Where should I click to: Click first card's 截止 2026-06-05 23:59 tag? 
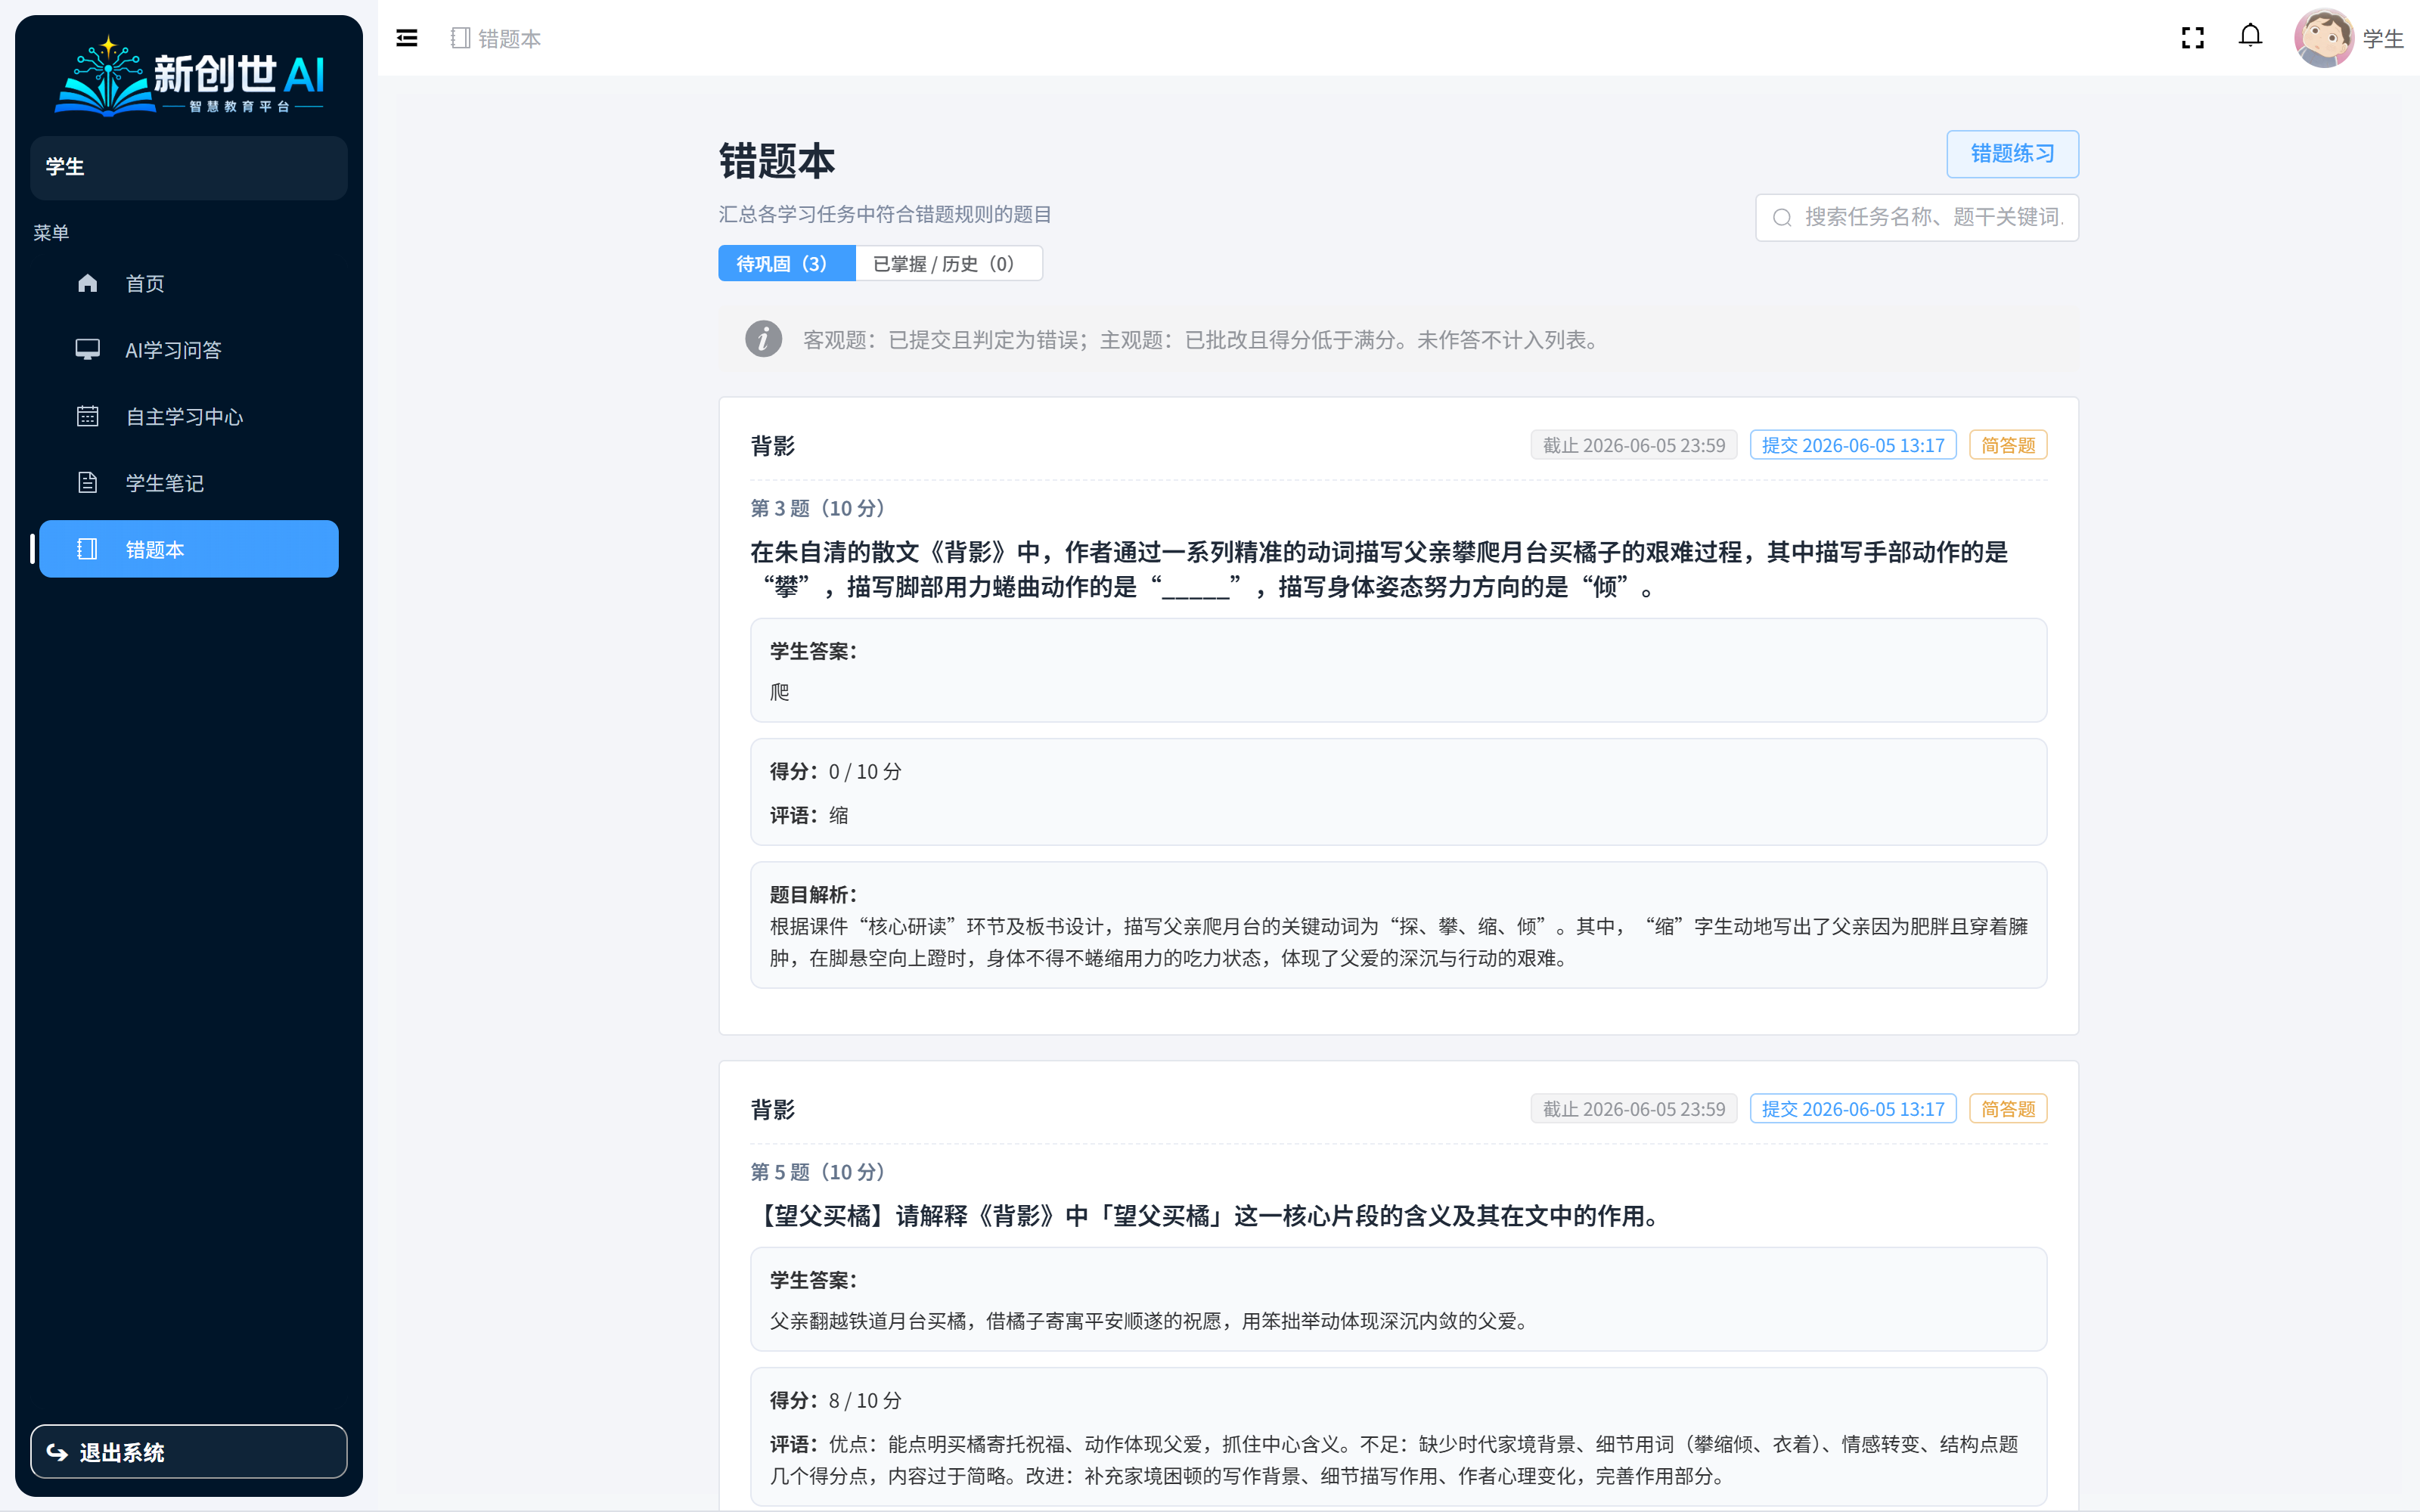pyautogui.click(x=1634, y=445)
